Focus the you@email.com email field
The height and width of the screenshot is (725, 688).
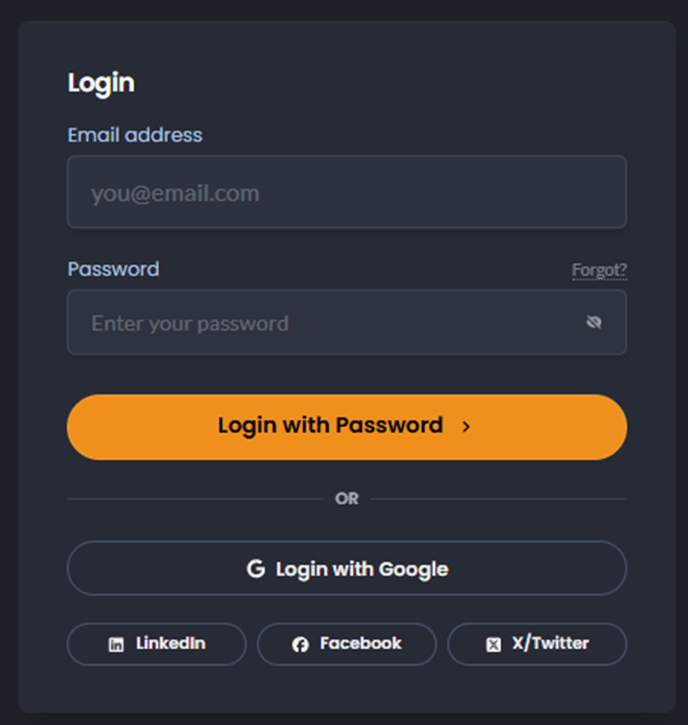tap(347, 192)
